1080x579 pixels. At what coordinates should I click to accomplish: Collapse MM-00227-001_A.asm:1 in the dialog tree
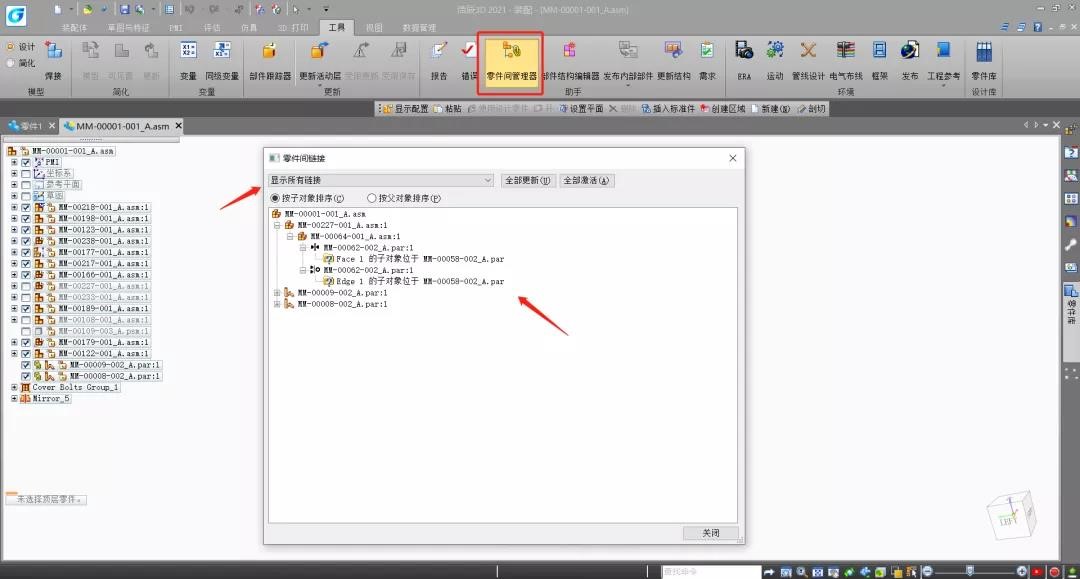pos(277,225)
